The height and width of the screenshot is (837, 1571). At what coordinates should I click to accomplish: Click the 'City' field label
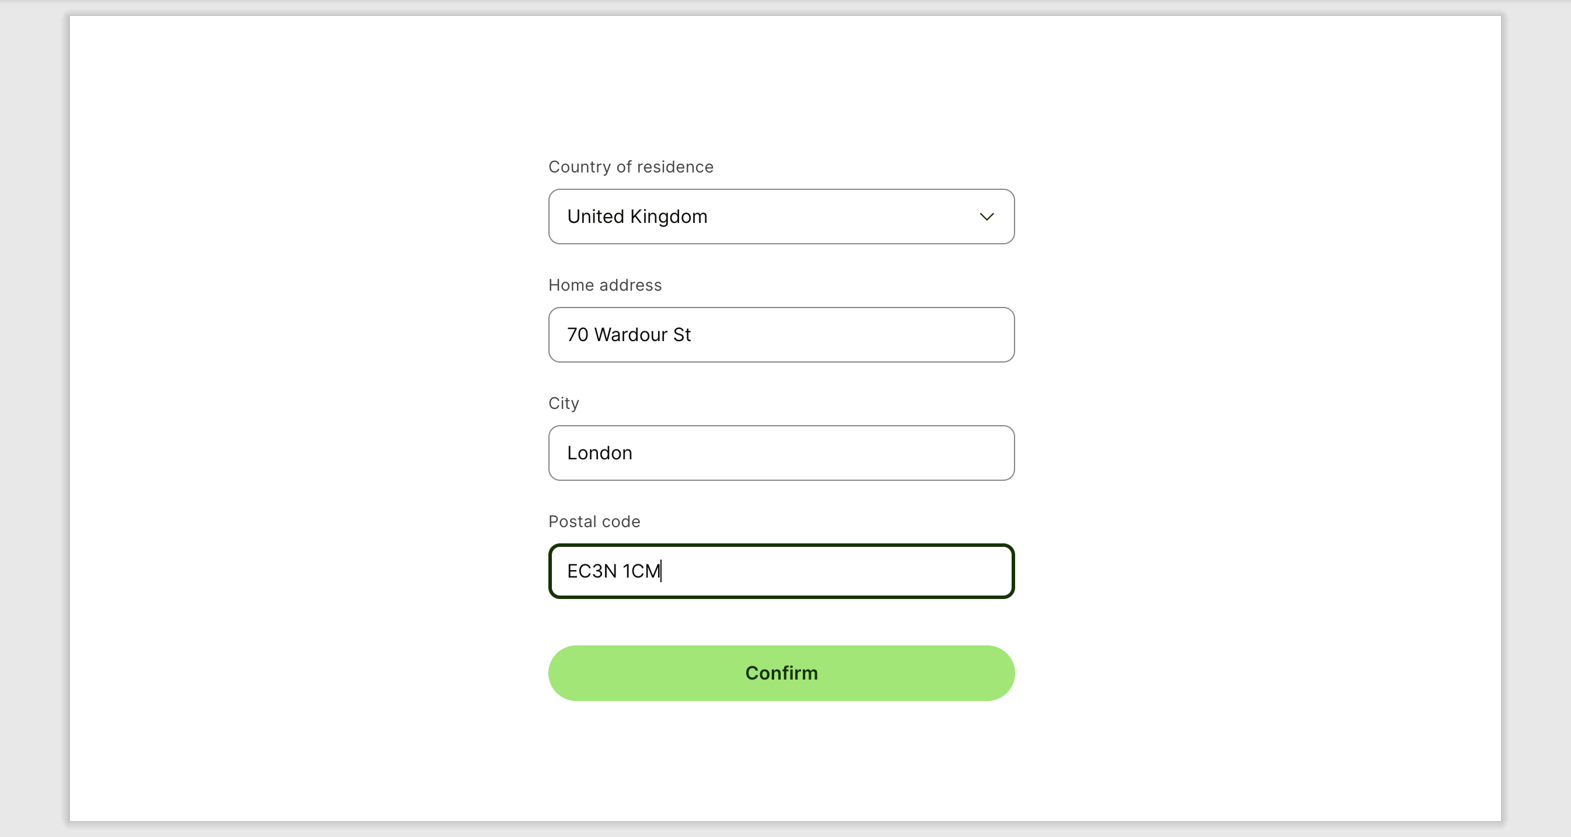coord(563,403)
